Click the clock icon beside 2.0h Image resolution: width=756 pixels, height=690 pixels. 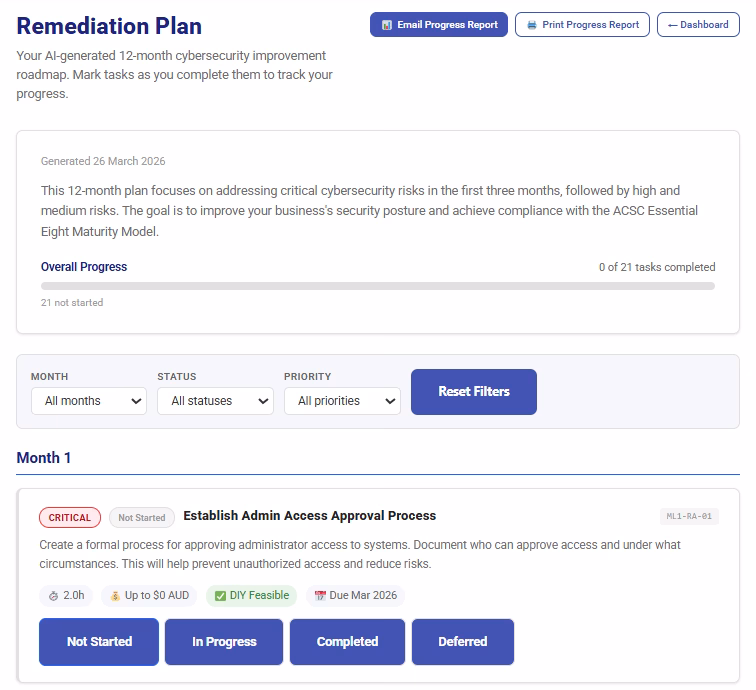tap(54, 596)
